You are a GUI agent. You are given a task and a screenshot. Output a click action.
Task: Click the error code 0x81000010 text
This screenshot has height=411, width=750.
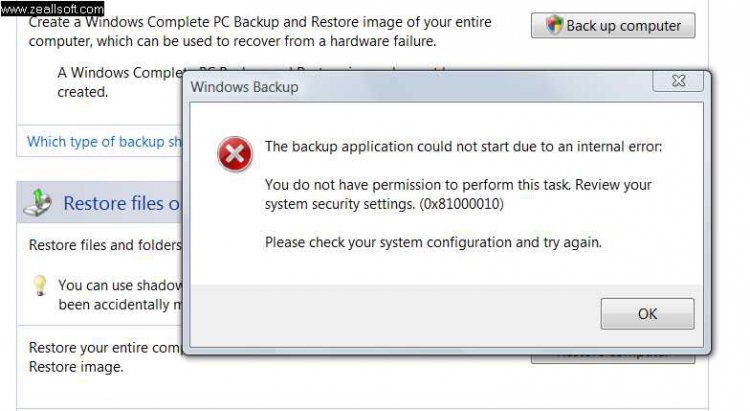(x=462, y=204)
